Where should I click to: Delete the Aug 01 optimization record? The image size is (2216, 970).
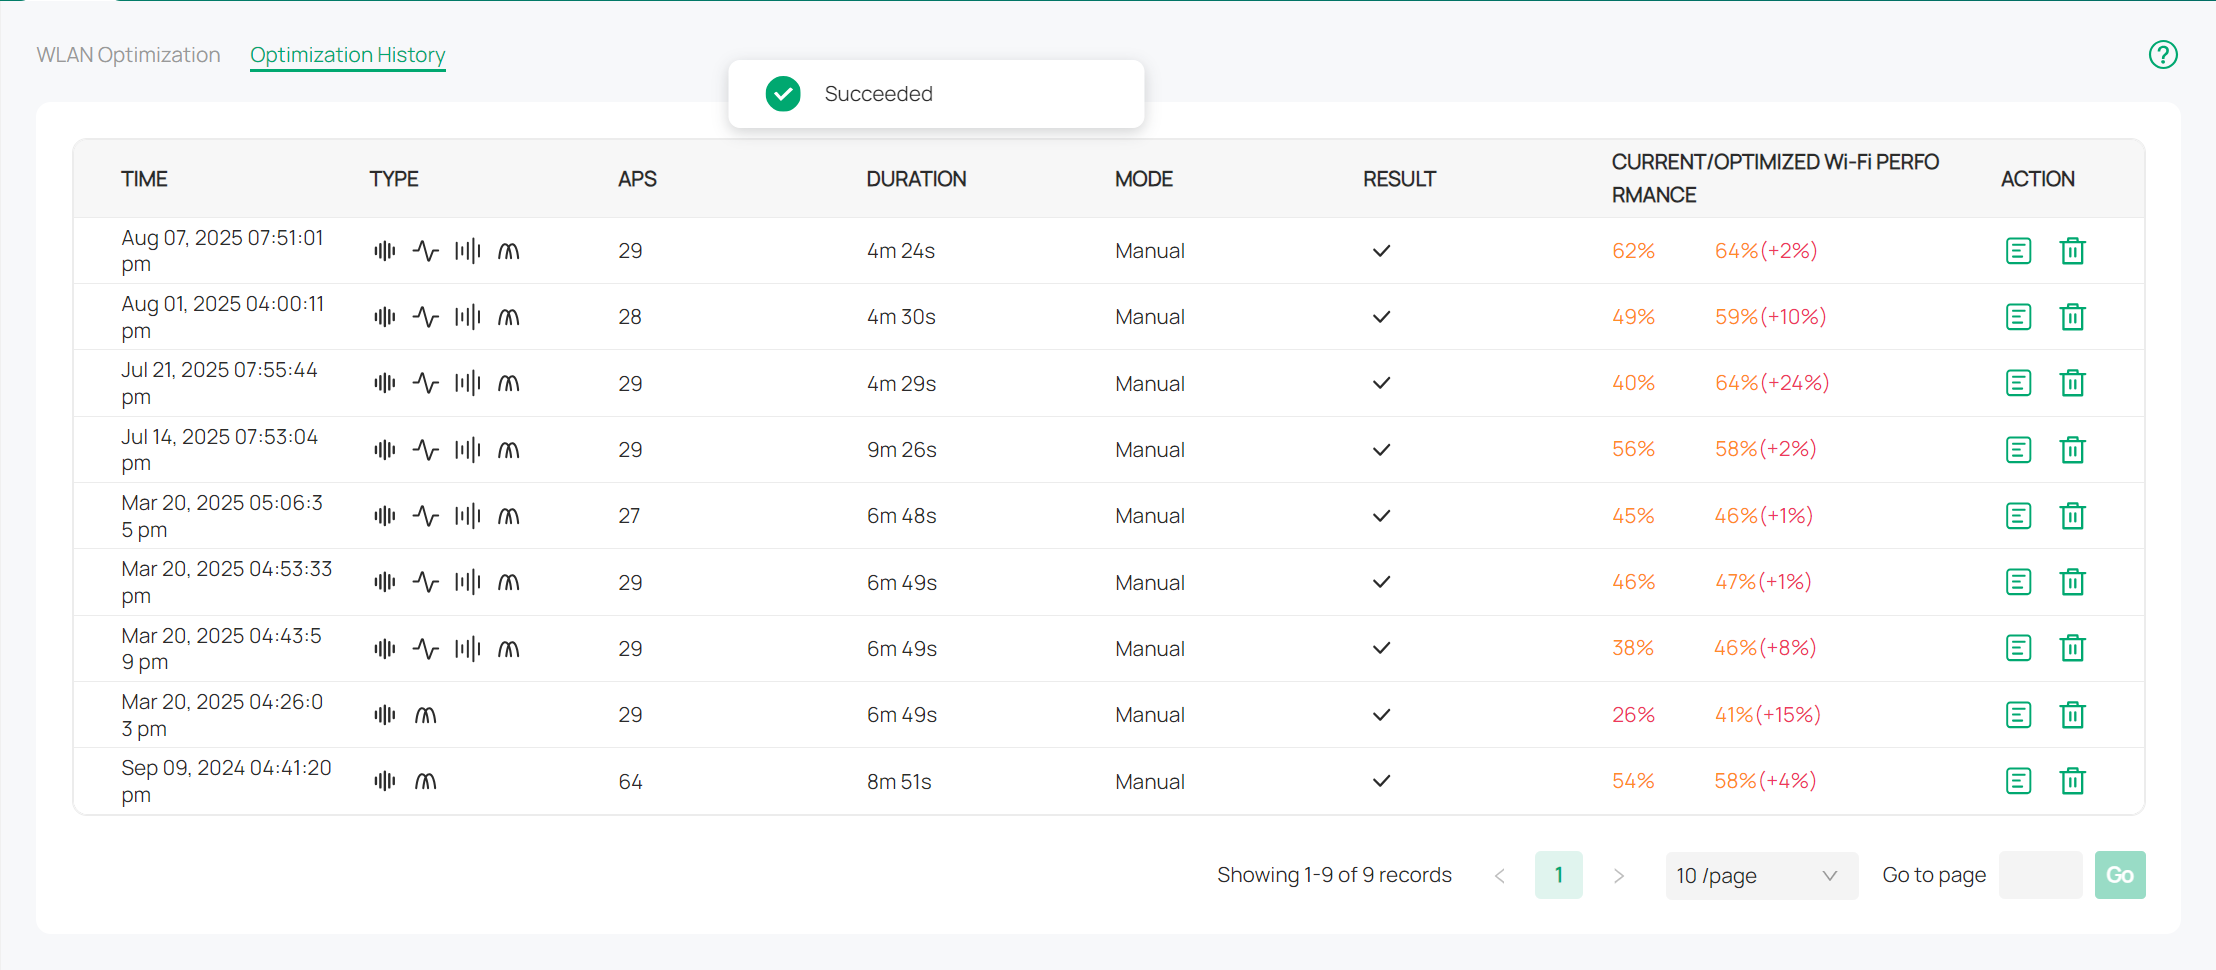[x=2072, y=316]
